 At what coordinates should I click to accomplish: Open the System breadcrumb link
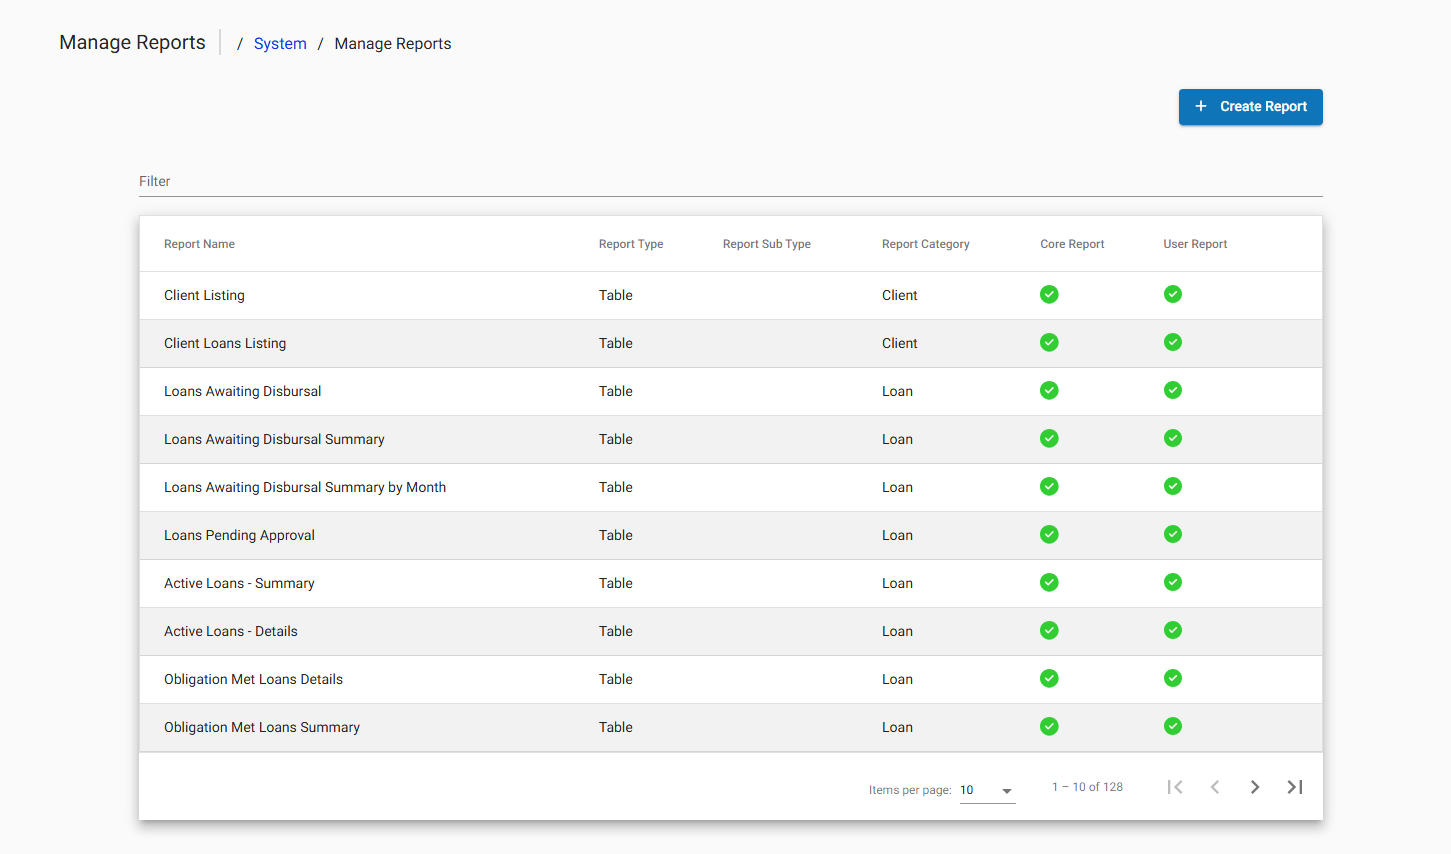(280, 43)
